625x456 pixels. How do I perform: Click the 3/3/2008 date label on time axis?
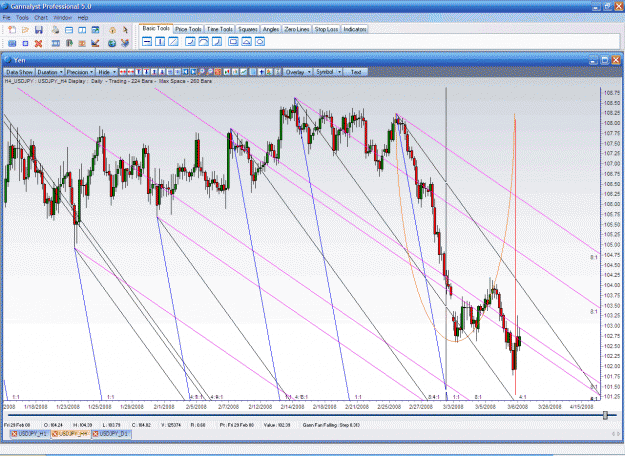point(453,407)
